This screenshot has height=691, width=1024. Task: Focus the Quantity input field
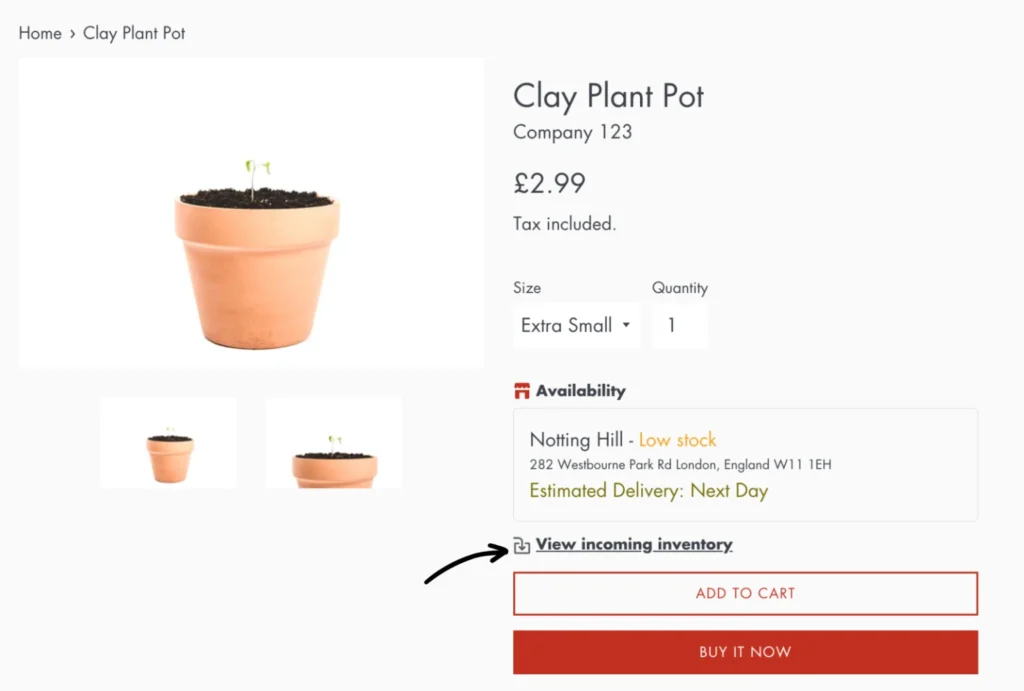tap(679, 326)
